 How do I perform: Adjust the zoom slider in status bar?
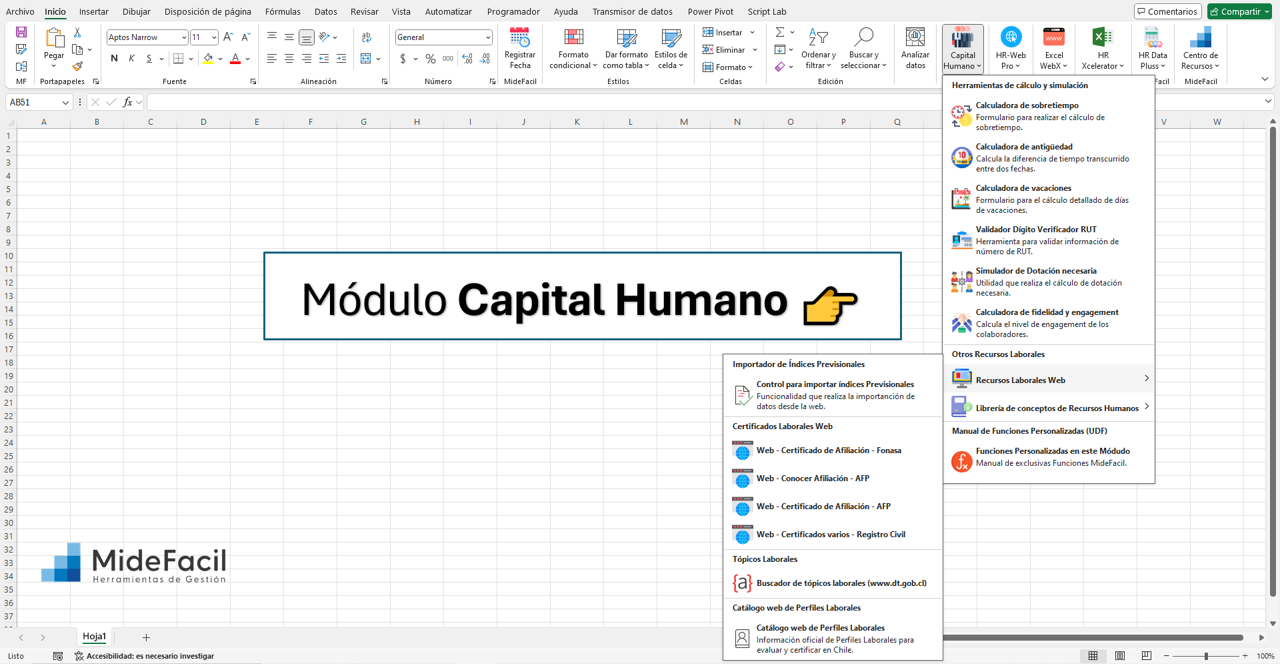1206,656
